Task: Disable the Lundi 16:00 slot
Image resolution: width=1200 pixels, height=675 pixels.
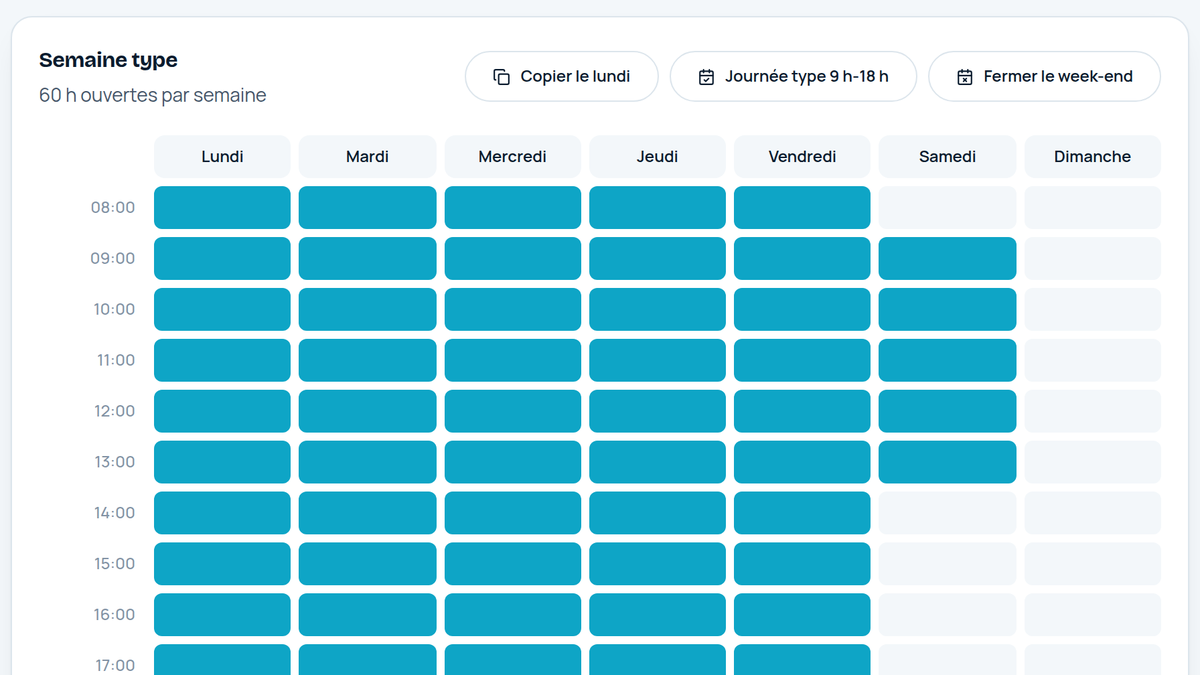Action: coord(222,615)
